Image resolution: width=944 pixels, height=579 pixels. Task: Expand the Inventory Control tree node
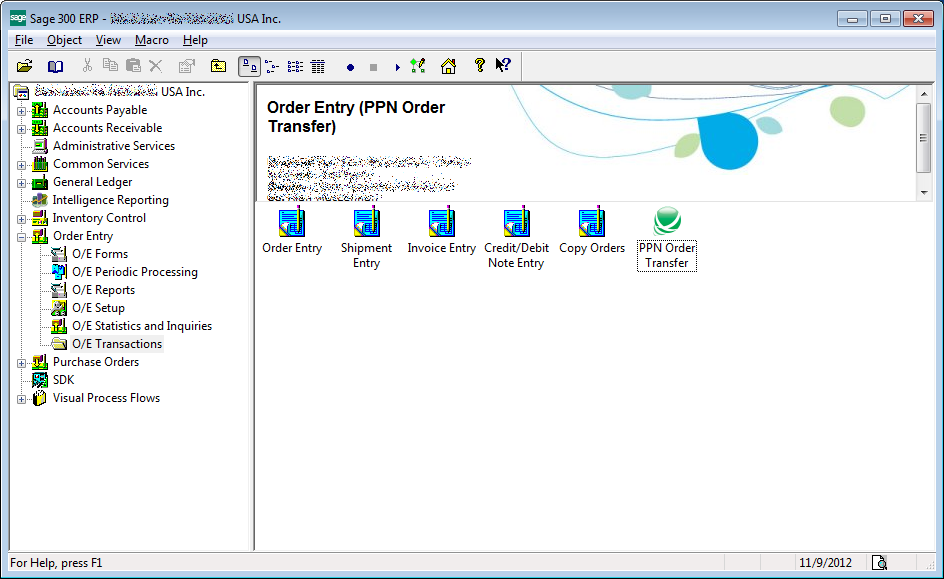pyautogui.click(x=21, y=220)
